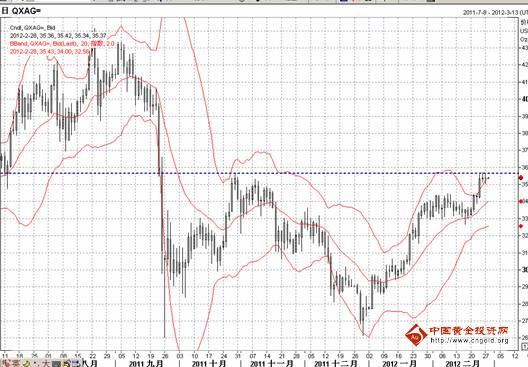Select the blue dotted horizontal price line
The width and height of the screenshot is (528, 367).
[259, 173]
